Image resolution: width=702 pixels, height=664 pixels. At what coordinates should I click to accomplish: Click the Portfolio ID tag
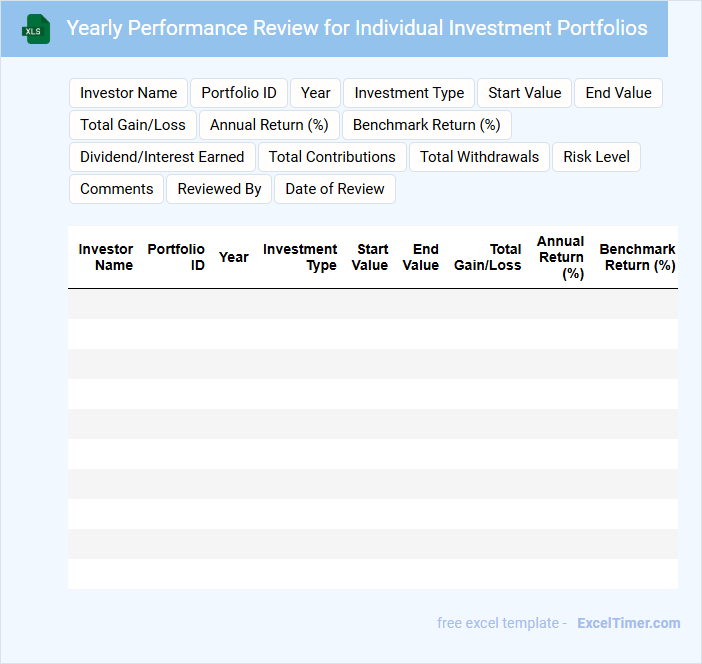point(239,93)
